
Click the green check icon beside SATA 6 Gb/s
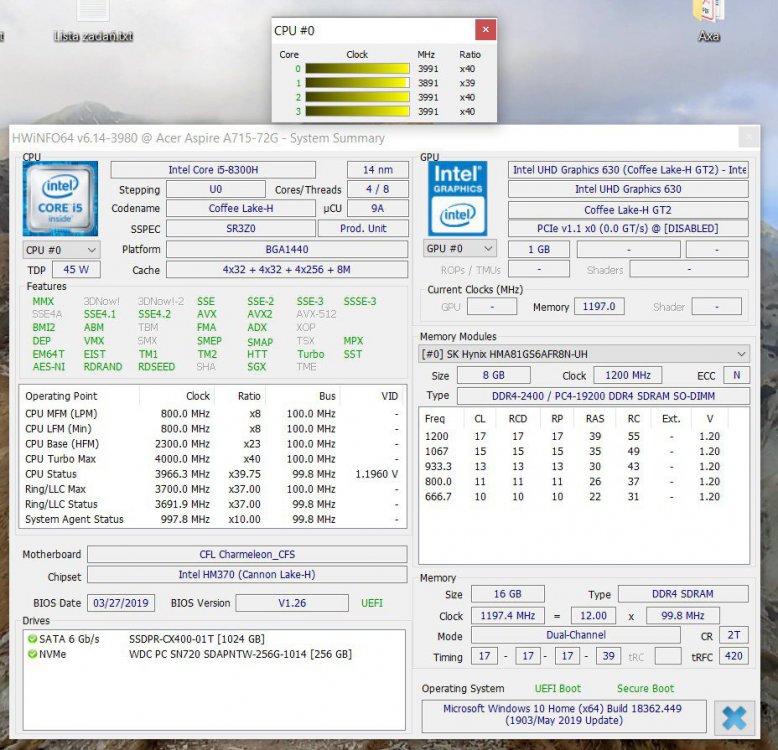click(32, 639)
